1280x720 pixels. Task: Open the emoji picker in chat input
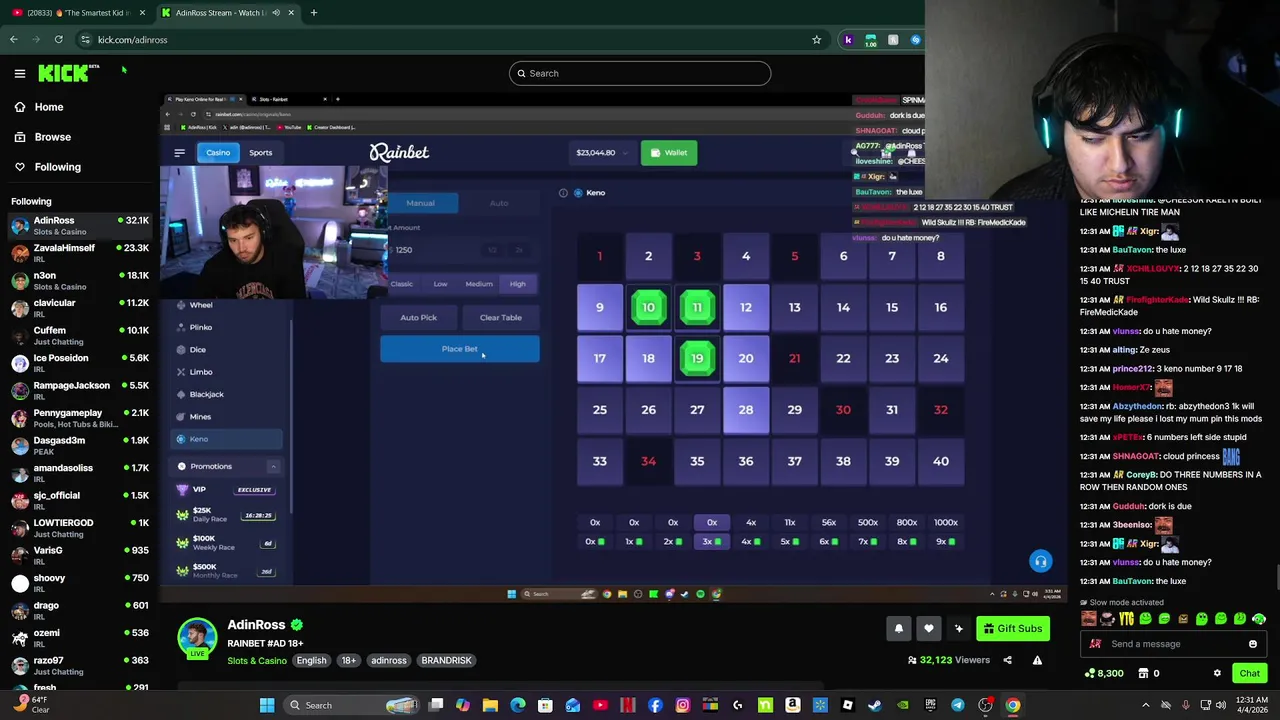tap(1253, 644)
